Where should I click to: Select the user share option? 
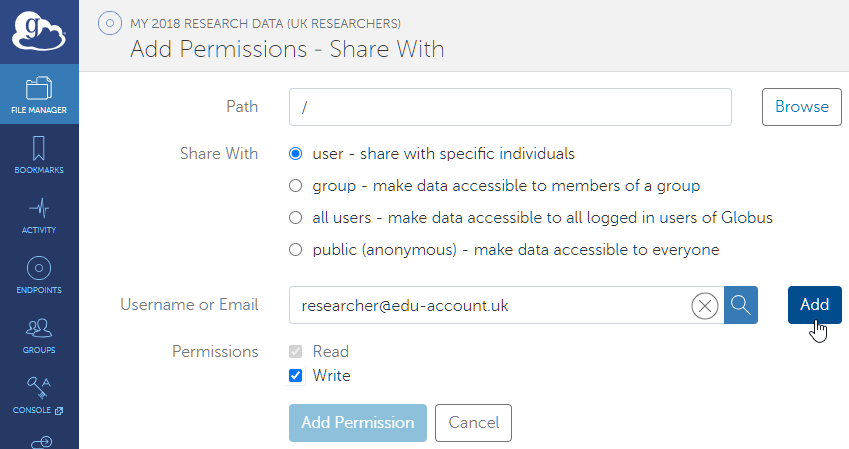295,154
